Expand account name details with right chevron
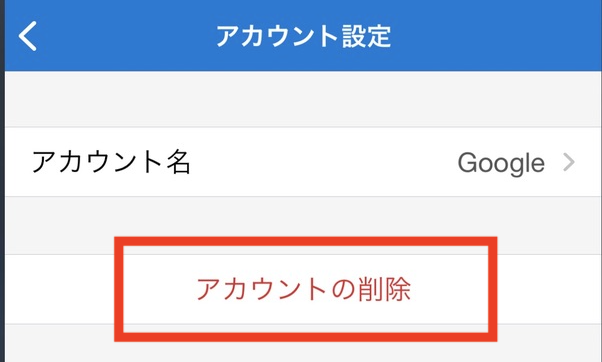This screenshot has height=362, width=602. pyautogui.click(x=569, y=162)
